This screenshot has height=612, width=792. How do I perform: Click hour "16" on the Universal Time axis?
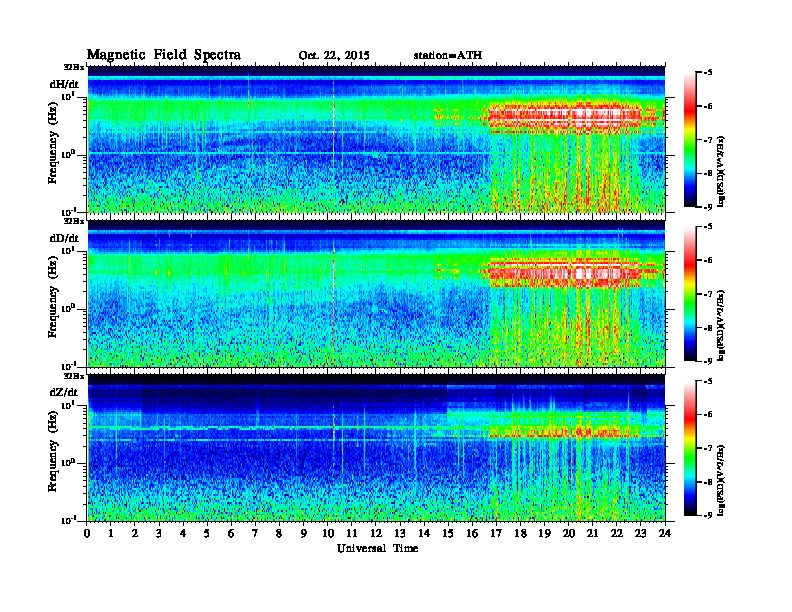[472, 533]
